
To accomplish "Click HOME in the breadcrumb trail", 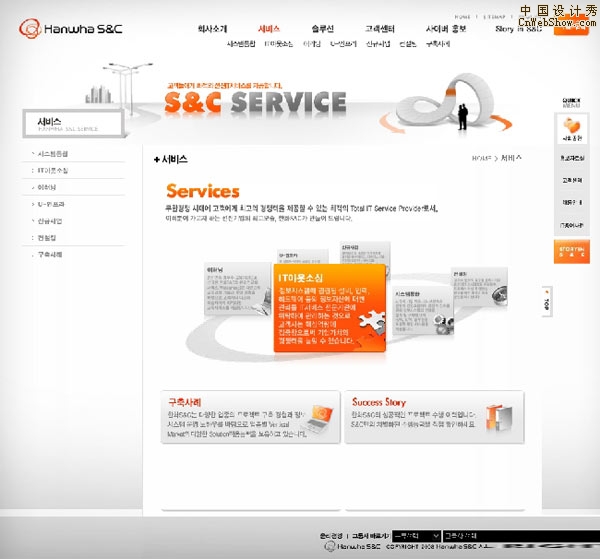I will (481, 158).
